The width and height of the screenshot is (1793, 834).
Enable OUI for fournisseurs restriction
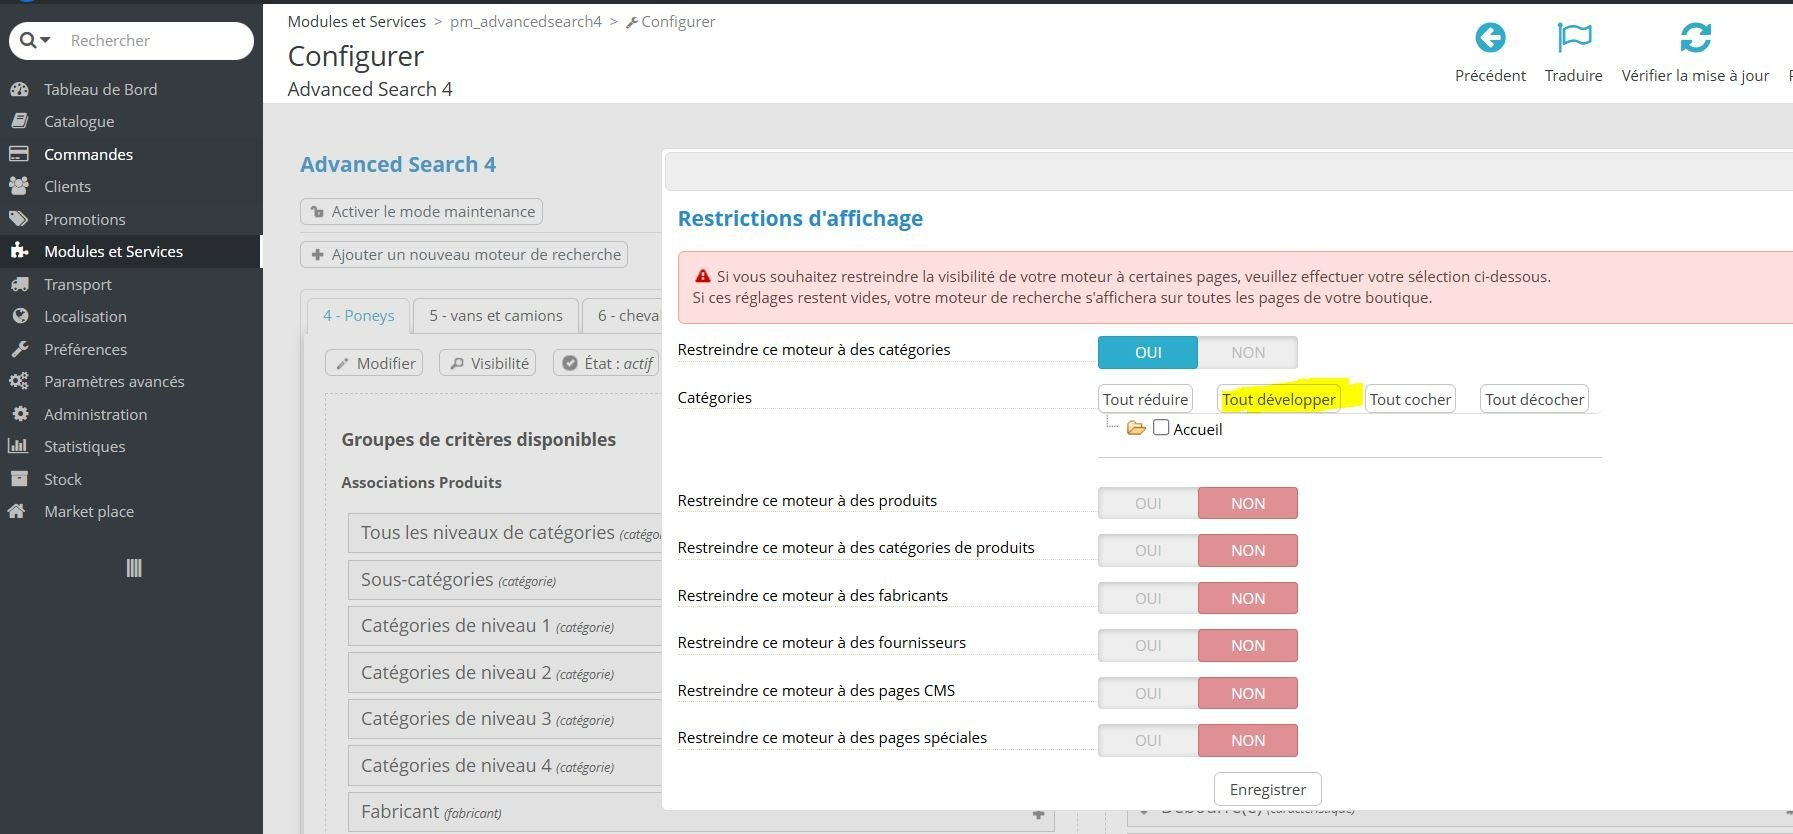(1148, 646)
